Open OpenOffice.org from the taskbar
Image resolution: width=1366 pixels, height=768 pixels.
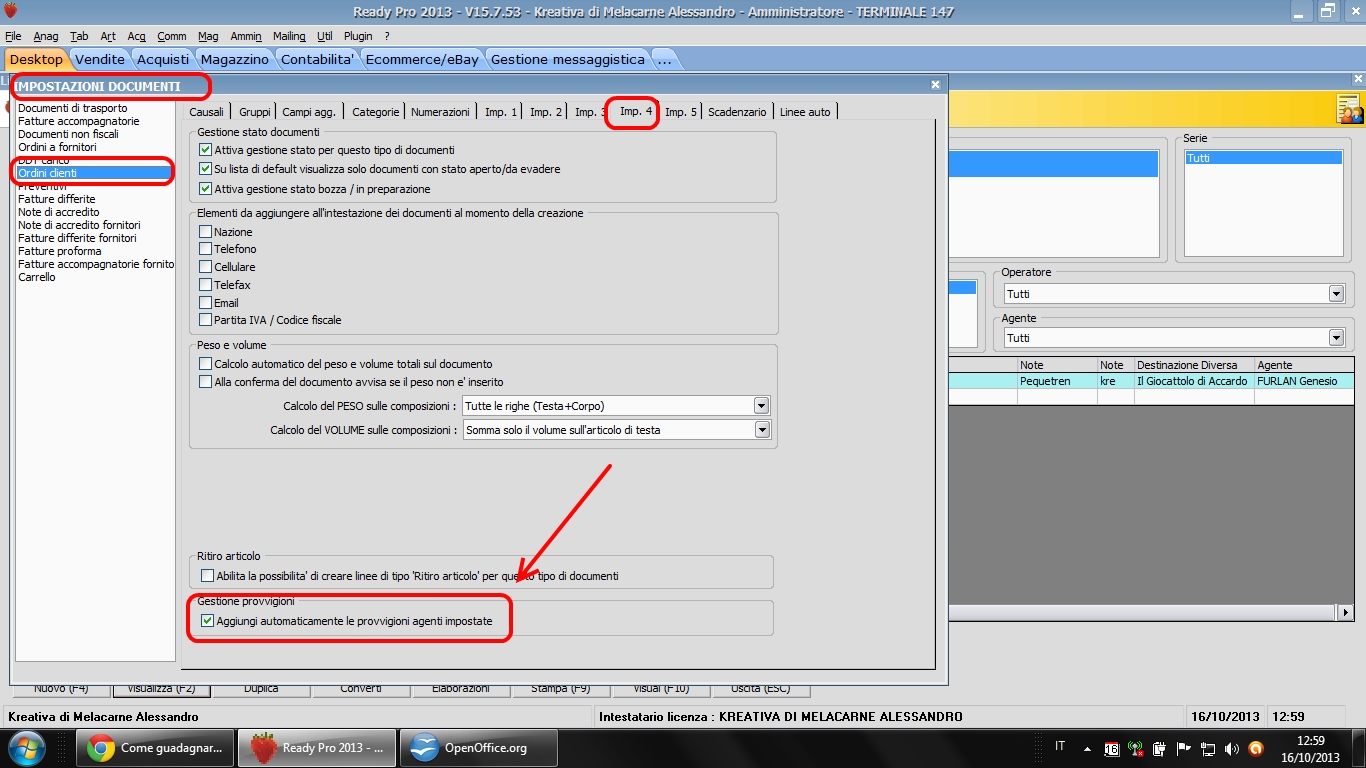(x=479, y=748)
